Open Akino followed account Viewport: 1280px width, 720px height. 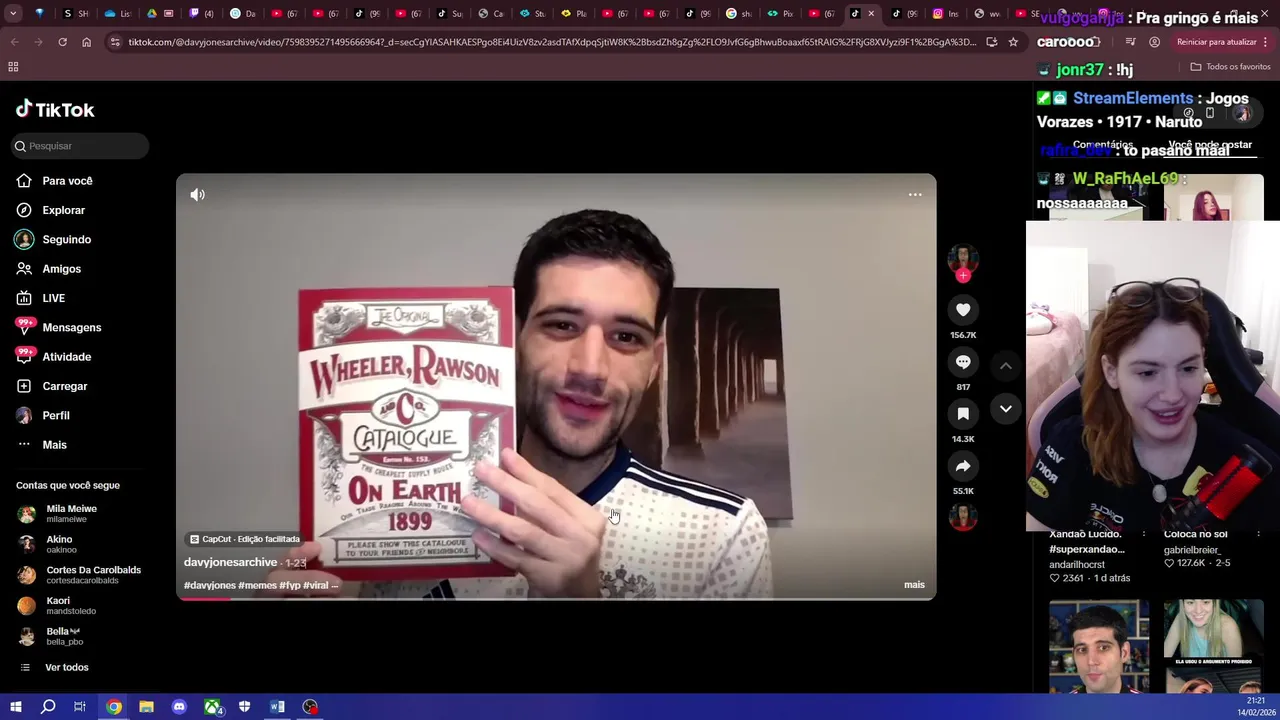(60, 545)
